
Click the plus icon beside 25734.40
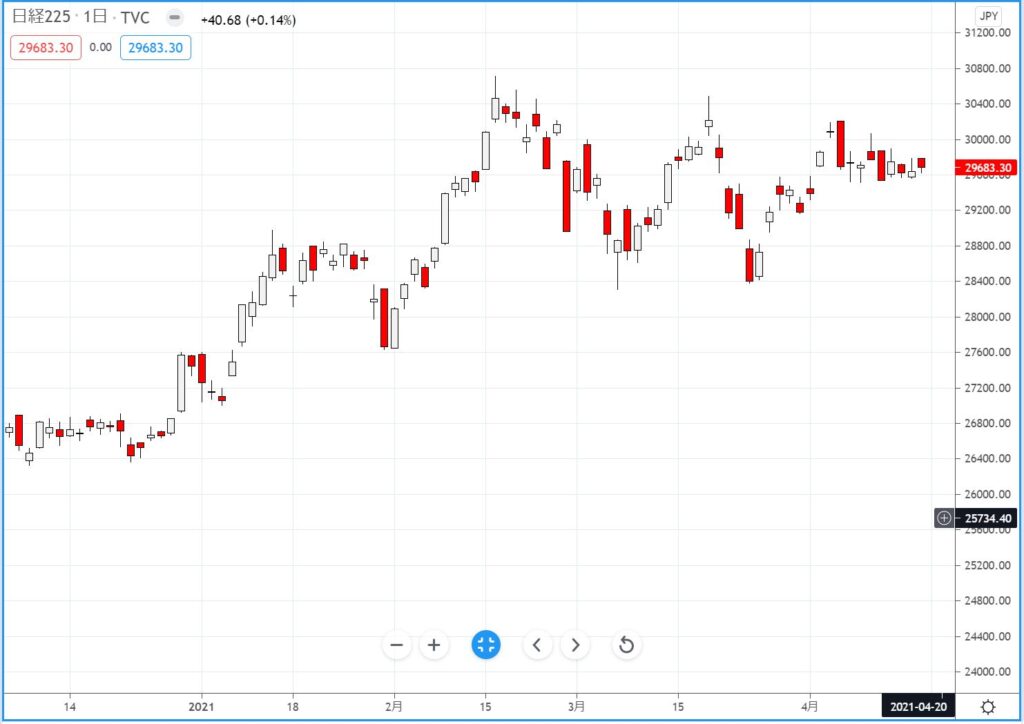(945, 518)
